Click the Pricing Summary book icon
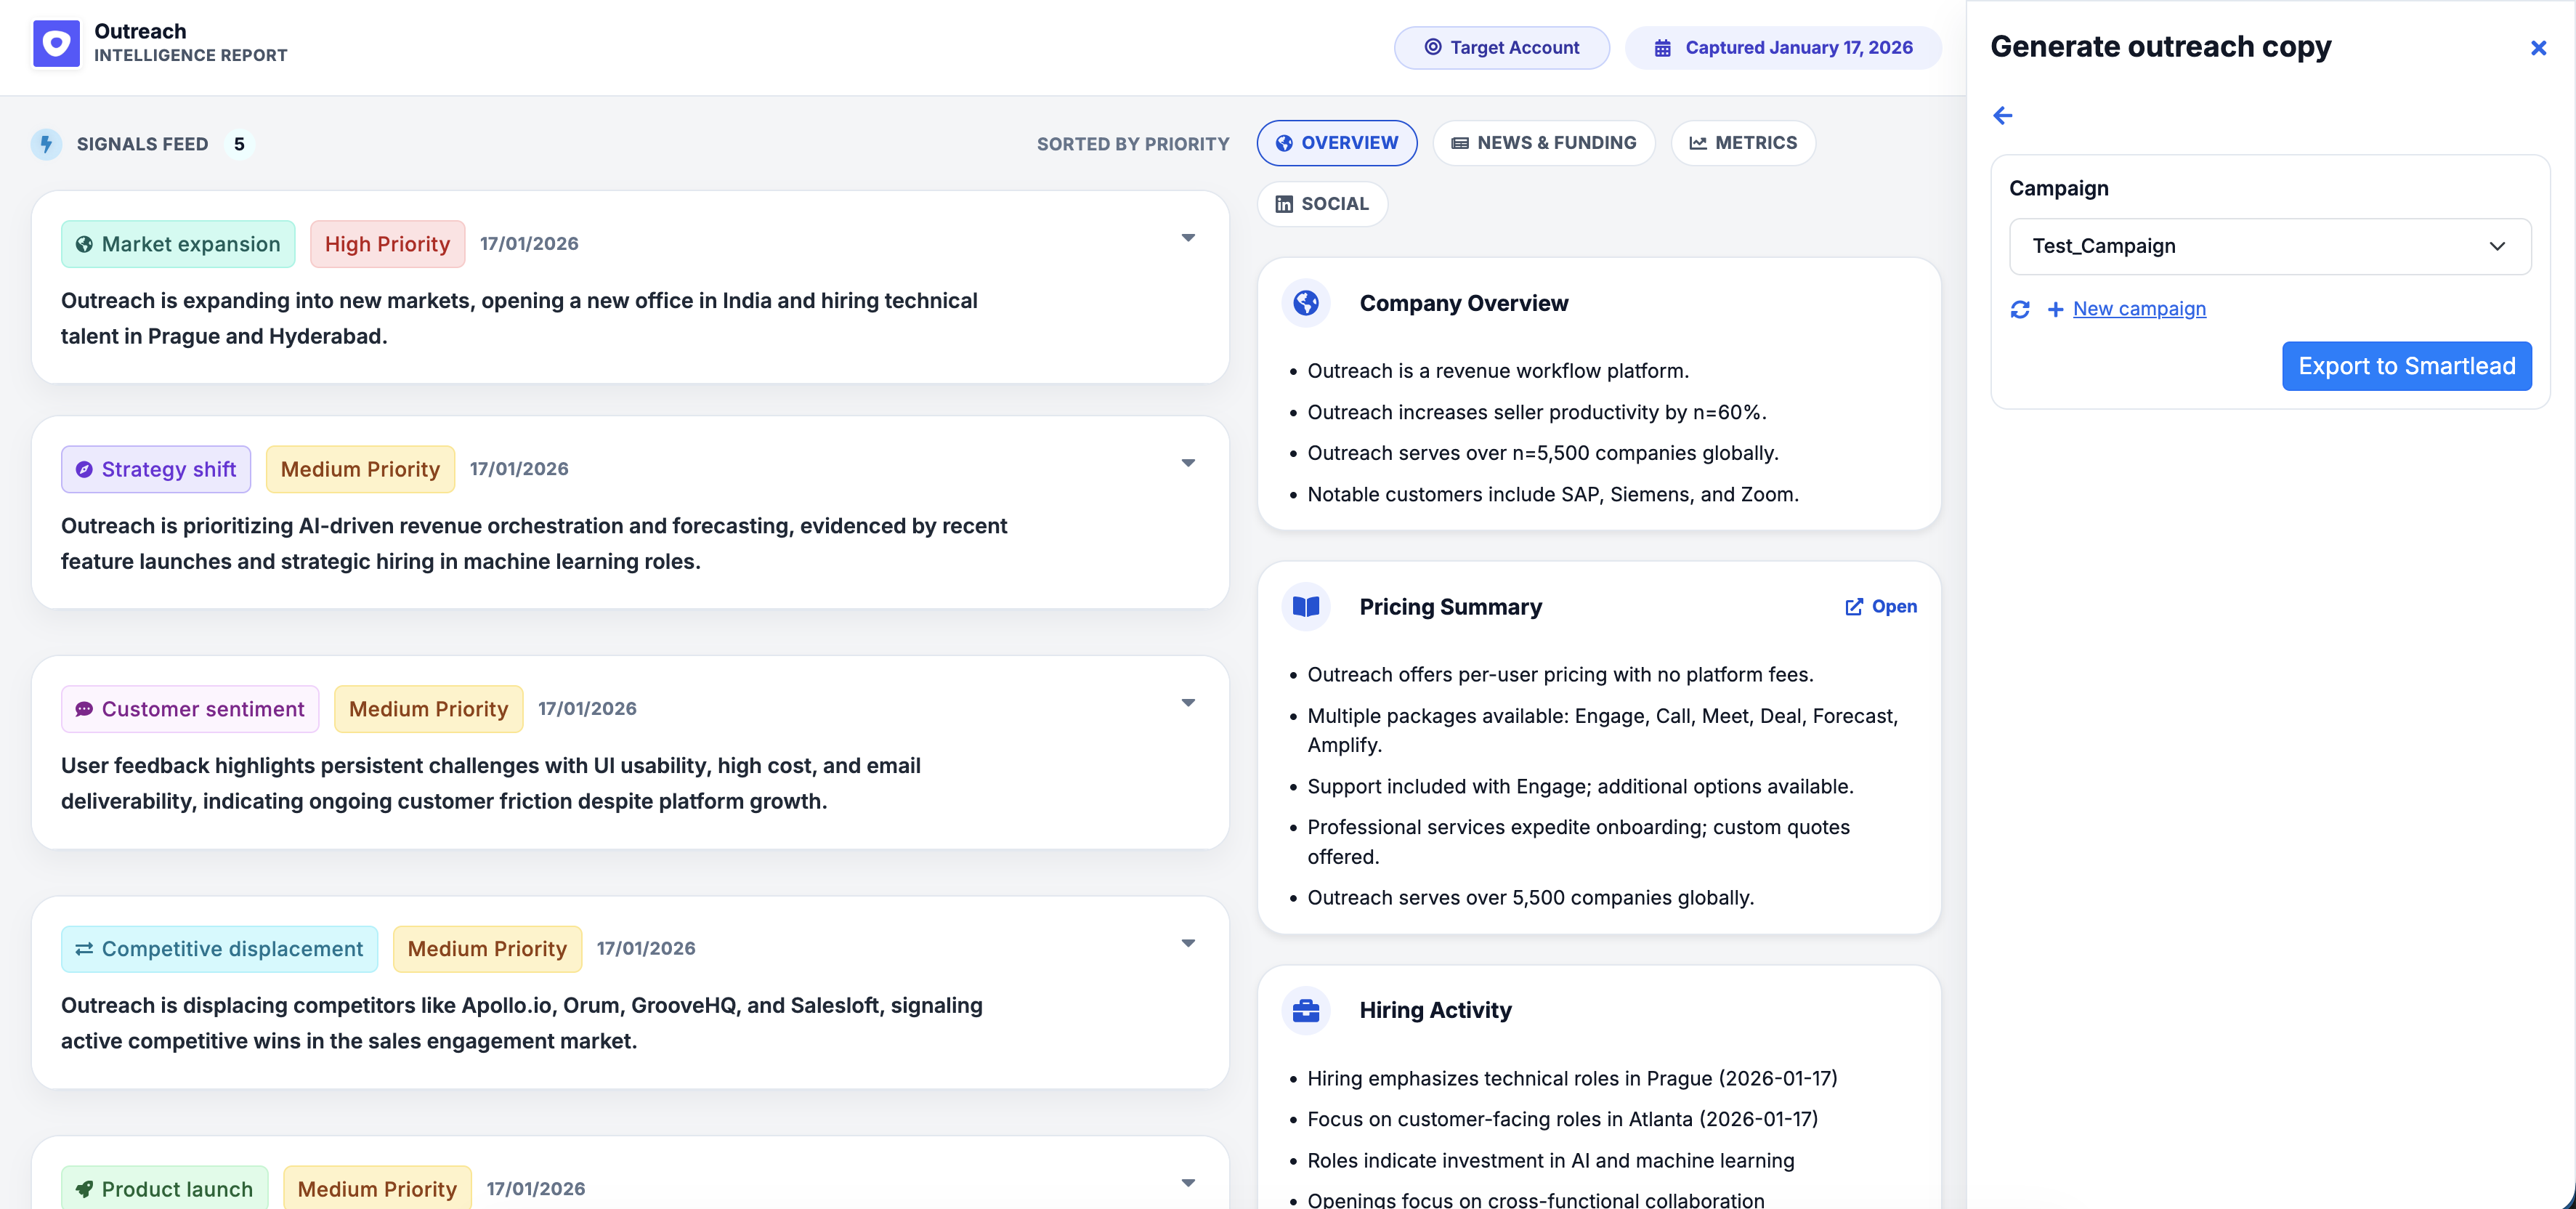Image resolution: width=2576 pixels, height=1209 pixels. (x=1306, y=606)
